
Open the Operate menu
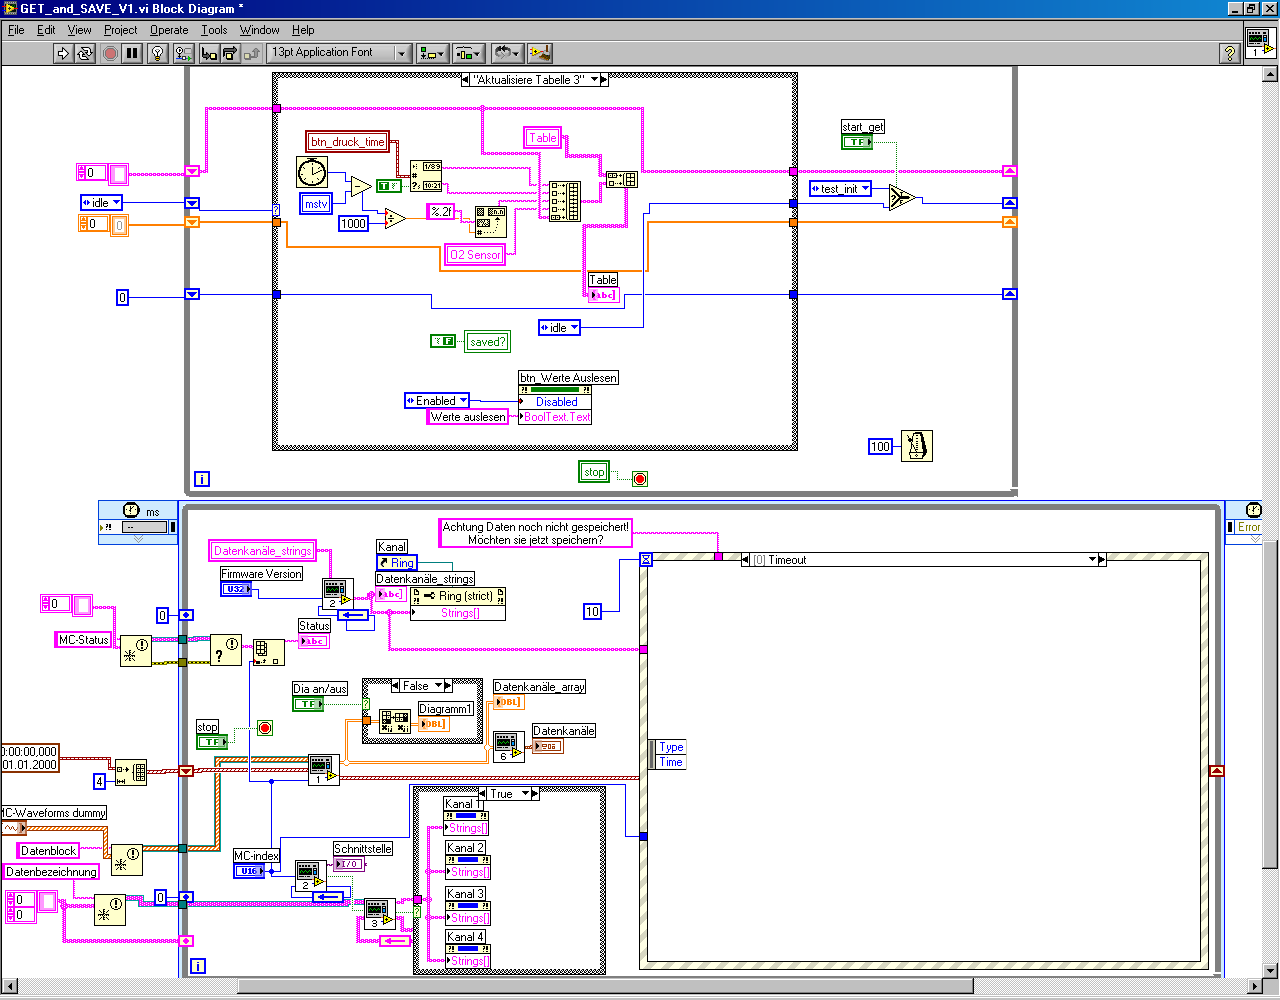click(169, 30)
